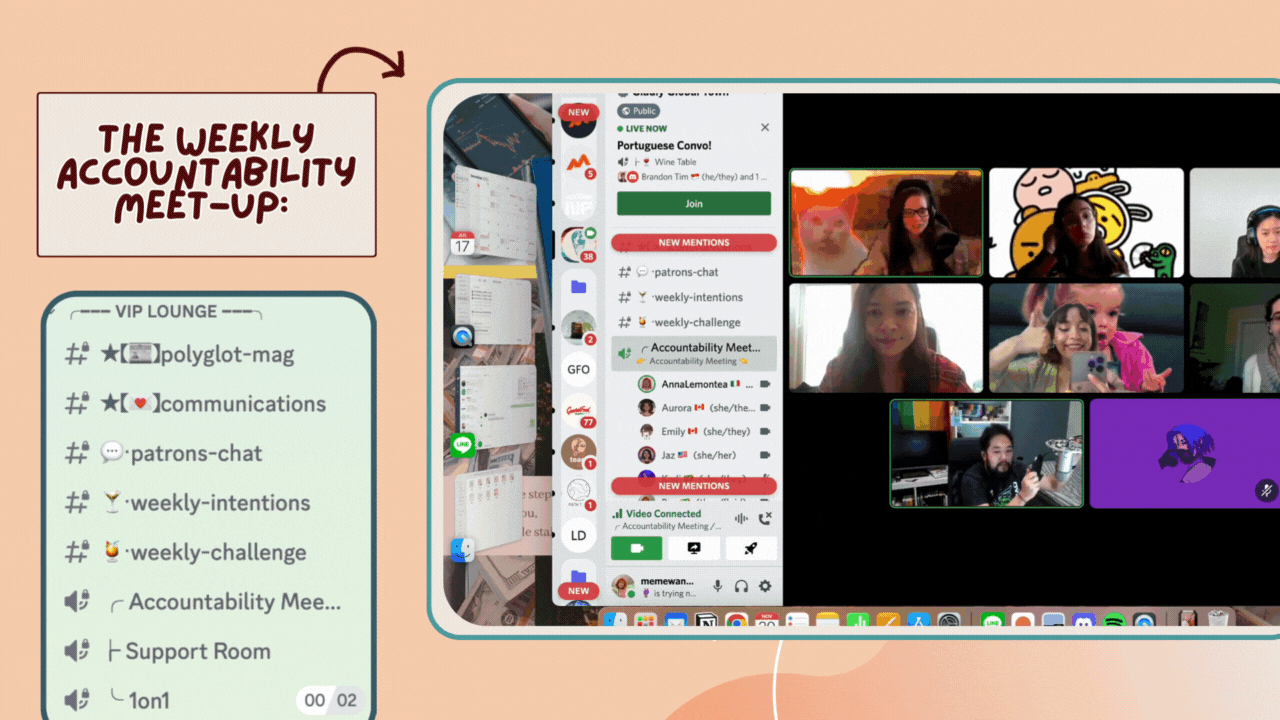Image resolution: width=1280 pixels, height=720 pixels.
Task: Select Aurora in the voice participant list
Action: pyautogui.click(x=704, y=408)
